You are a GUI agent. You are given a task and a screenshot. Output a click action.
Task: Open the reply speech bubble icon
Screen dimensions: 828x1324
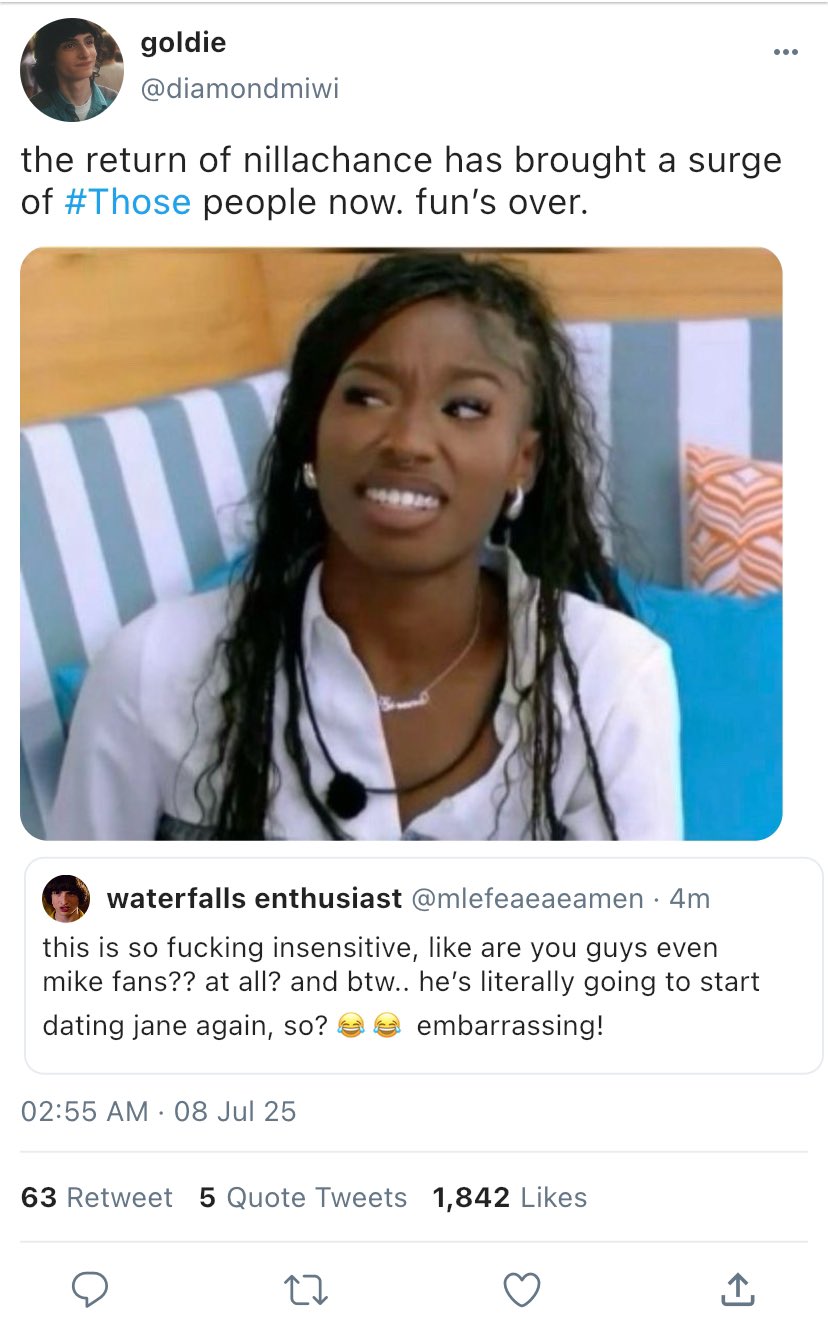[90, 1289]
